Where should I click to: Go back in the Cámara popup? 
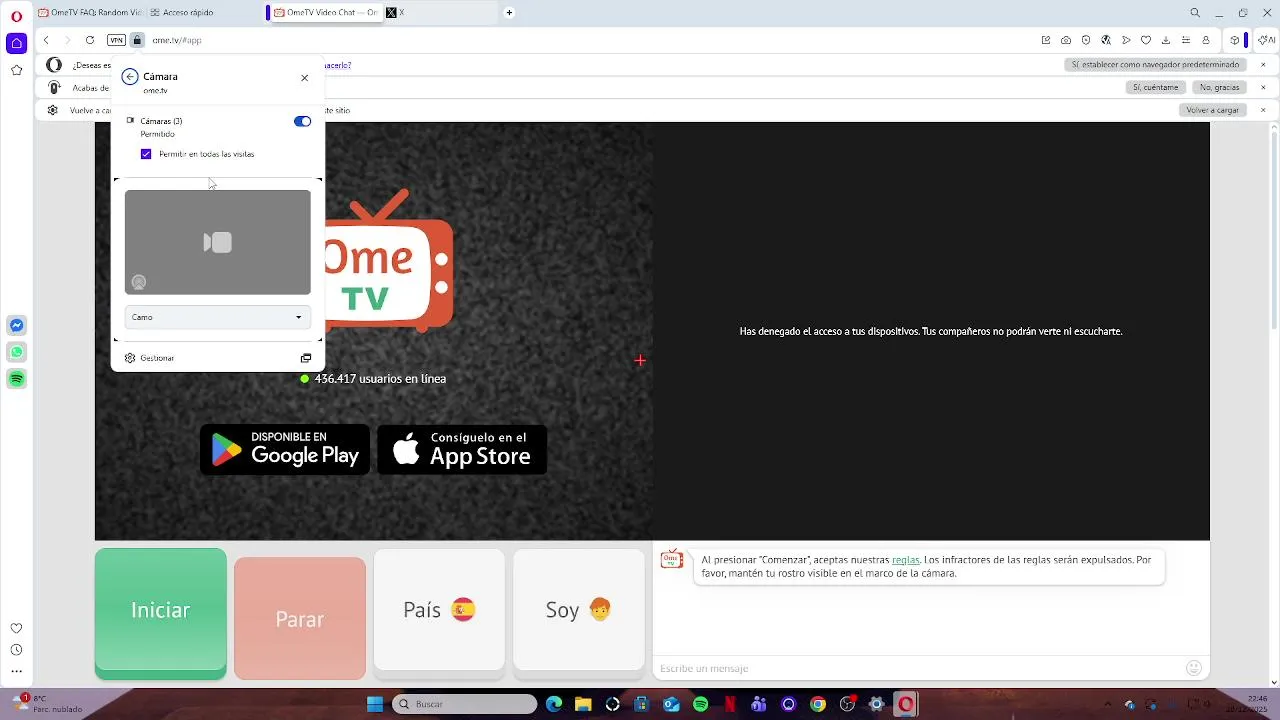pyautogui.click(x=130, y=77)
